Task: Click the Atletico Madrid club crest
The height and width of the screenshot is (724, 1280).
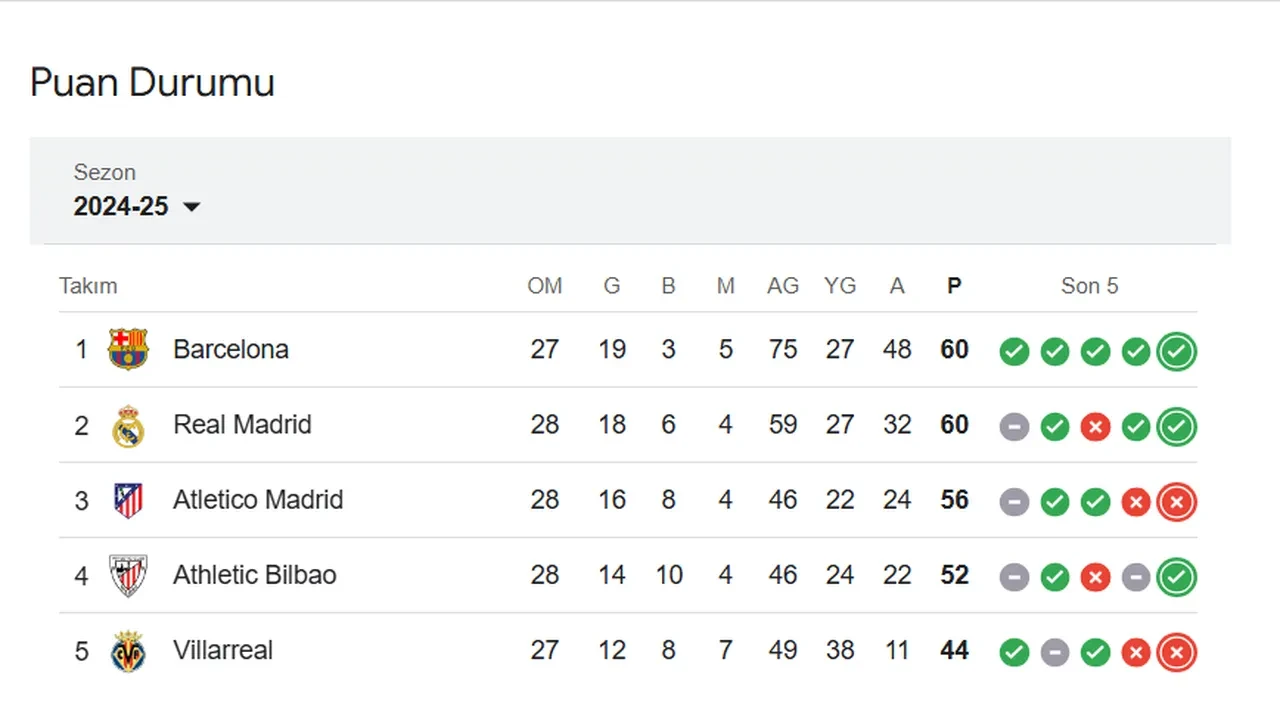Action: [128, 500]
